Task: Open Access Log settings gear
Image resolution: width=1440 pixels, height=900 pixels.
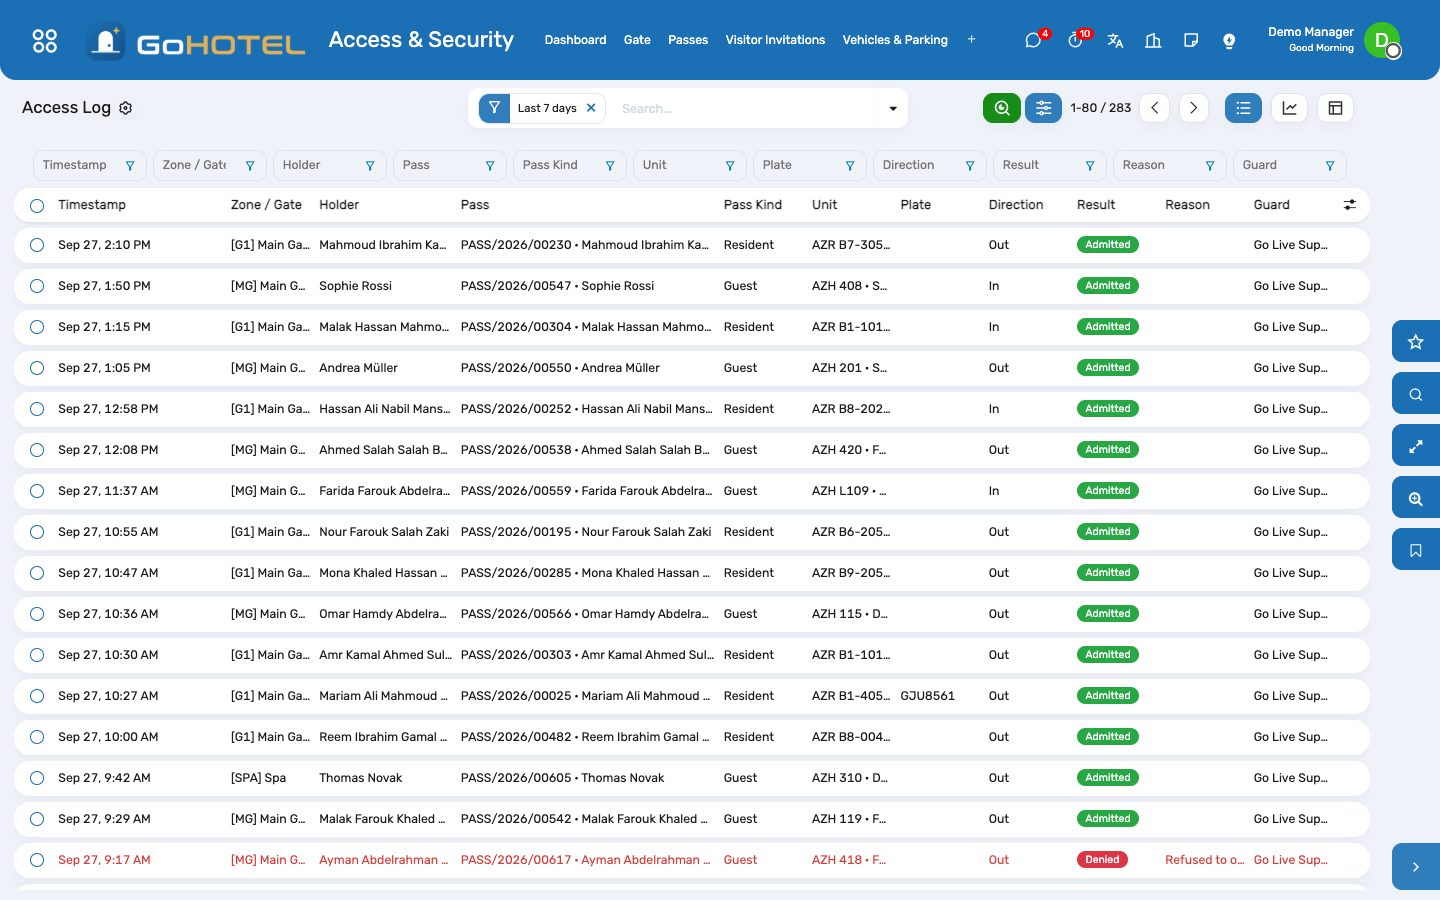Action: (126, 108)
